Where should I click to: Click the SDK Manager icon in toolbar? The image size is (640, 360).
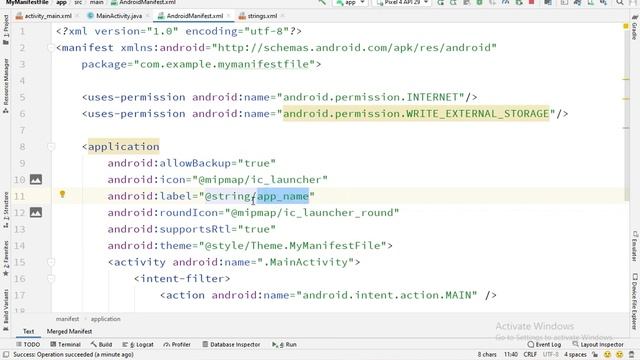[603, 2]
